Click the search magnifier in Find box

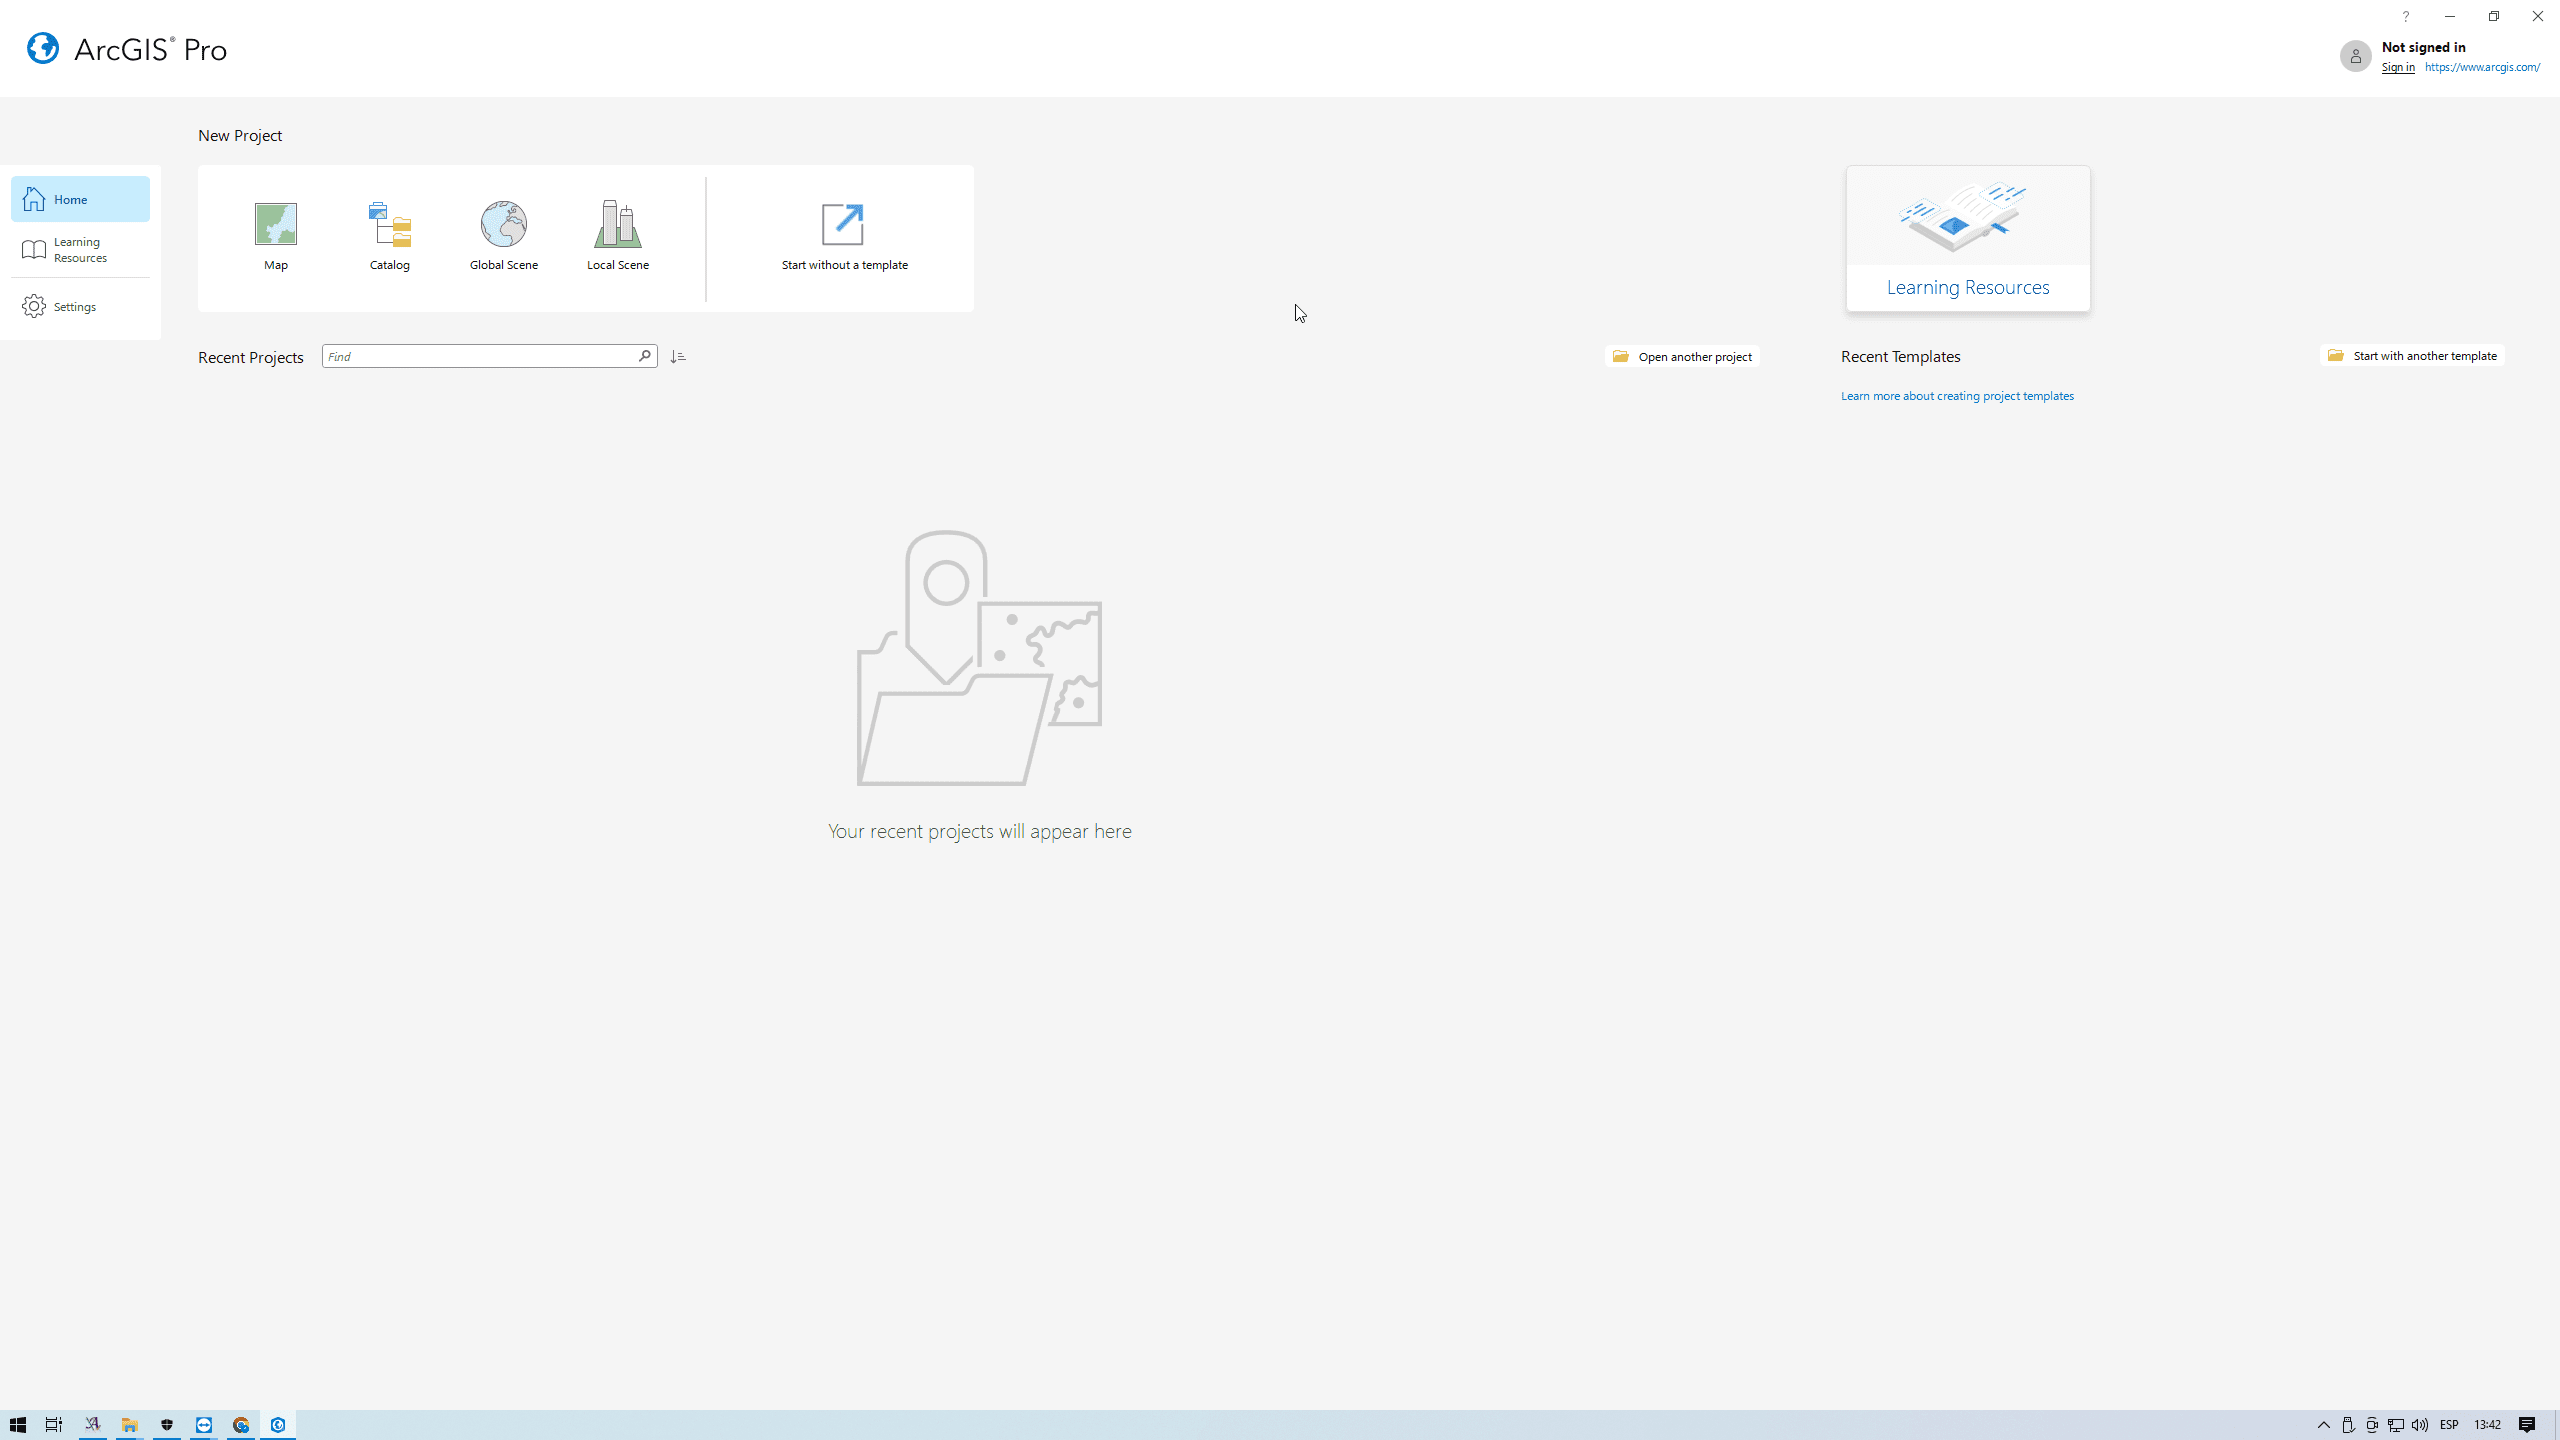(x=645, y=356)
